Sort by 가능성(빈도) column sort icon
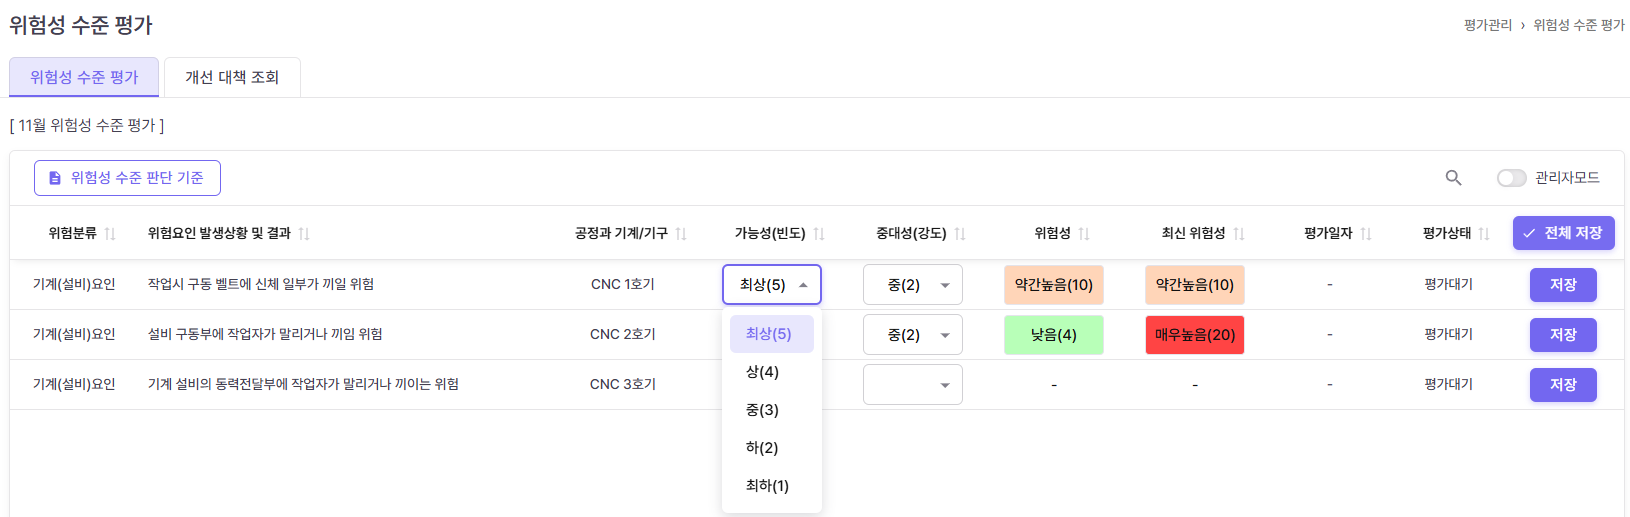 click(819, 234)
